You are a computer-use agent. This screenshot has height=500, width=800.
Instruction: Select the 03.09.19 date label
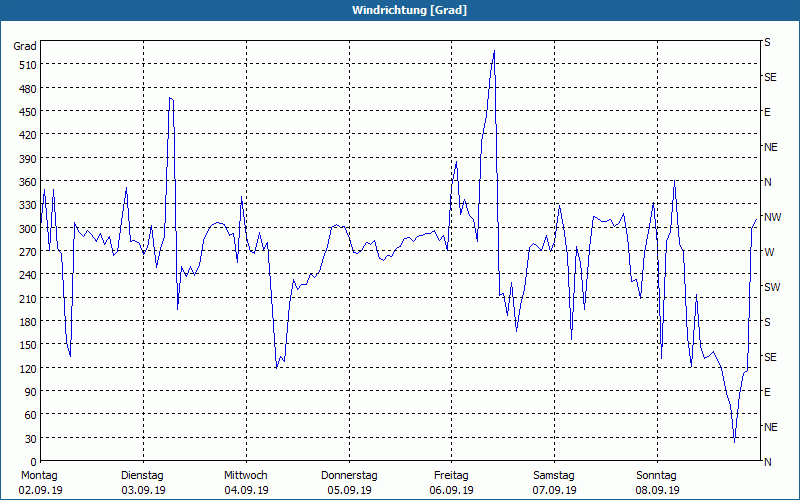[x=143, y=490]
